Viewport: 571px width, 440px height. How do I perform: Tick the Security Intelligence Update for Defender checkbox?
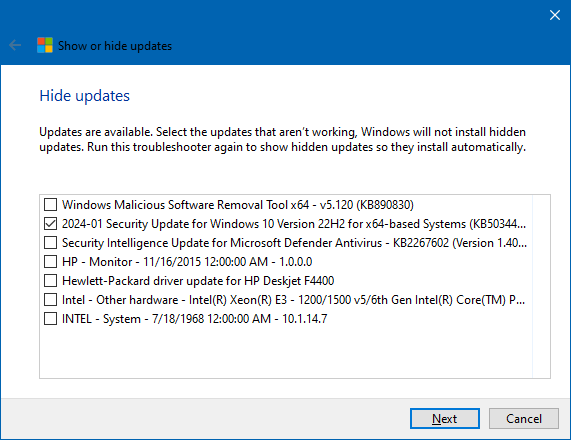50,243
